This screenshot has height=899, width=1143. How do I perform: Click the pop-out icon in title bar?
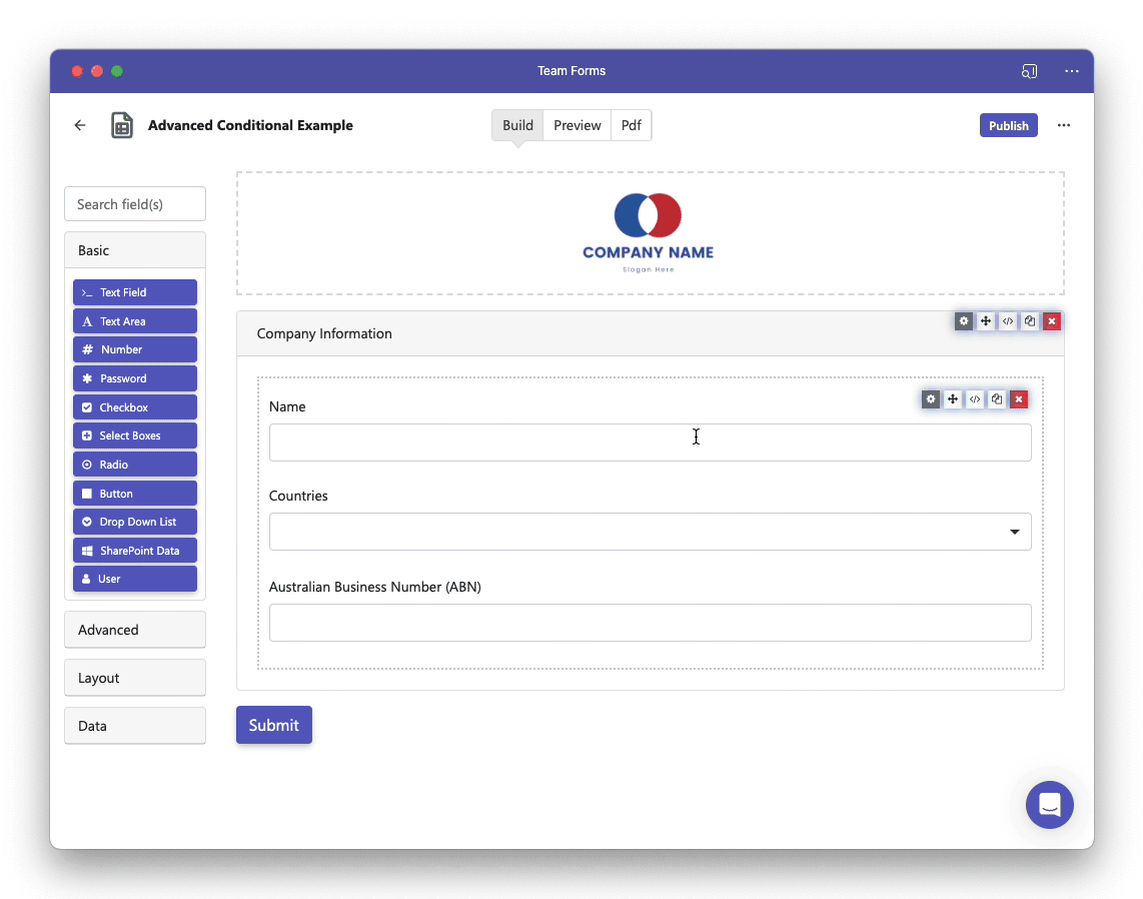click(x=1029, y=71)
